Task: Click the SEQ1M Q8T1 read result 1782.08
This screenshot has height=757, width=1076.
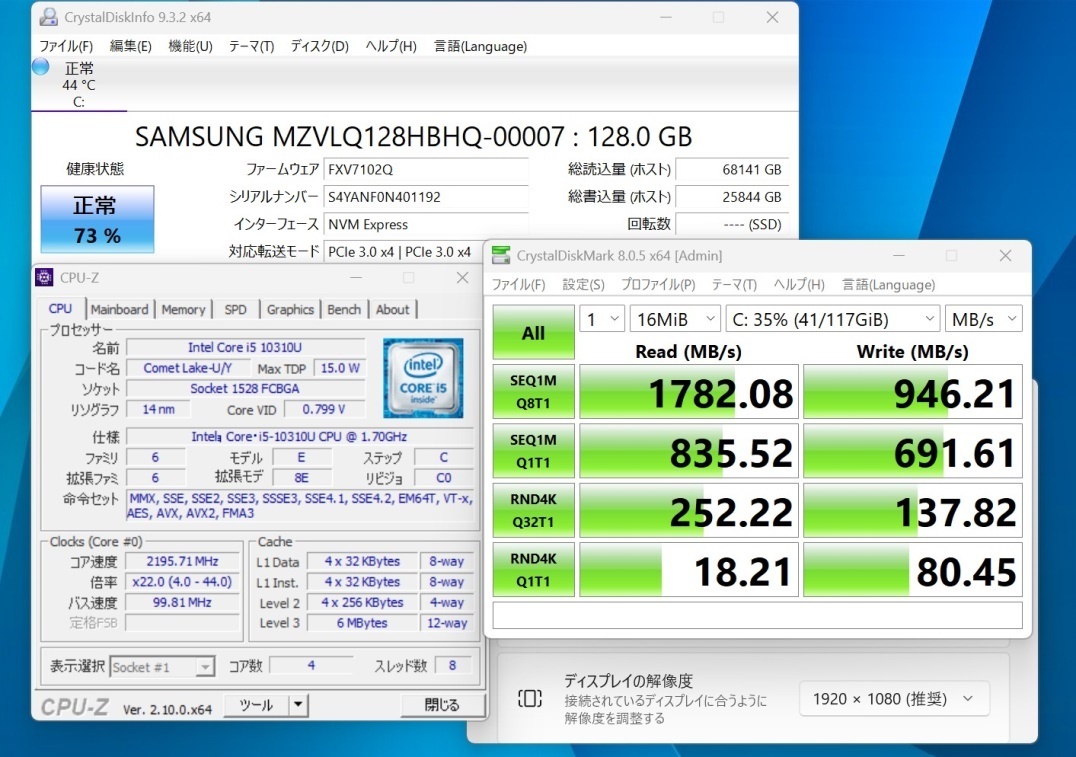Action: pos(689,391)
